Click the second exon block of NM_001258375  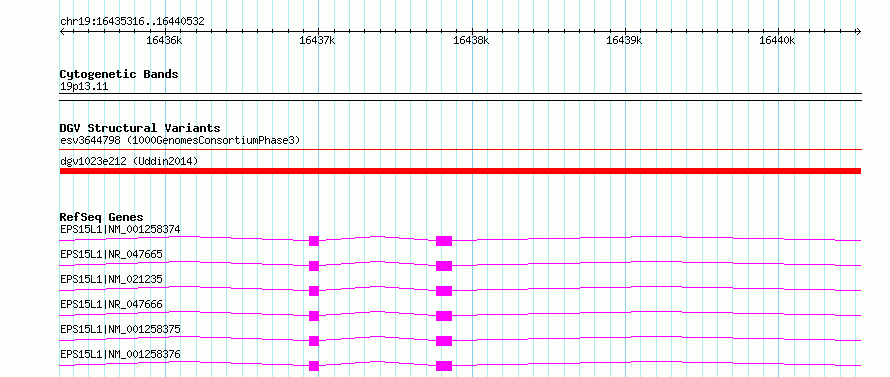[x=444, y=341]
